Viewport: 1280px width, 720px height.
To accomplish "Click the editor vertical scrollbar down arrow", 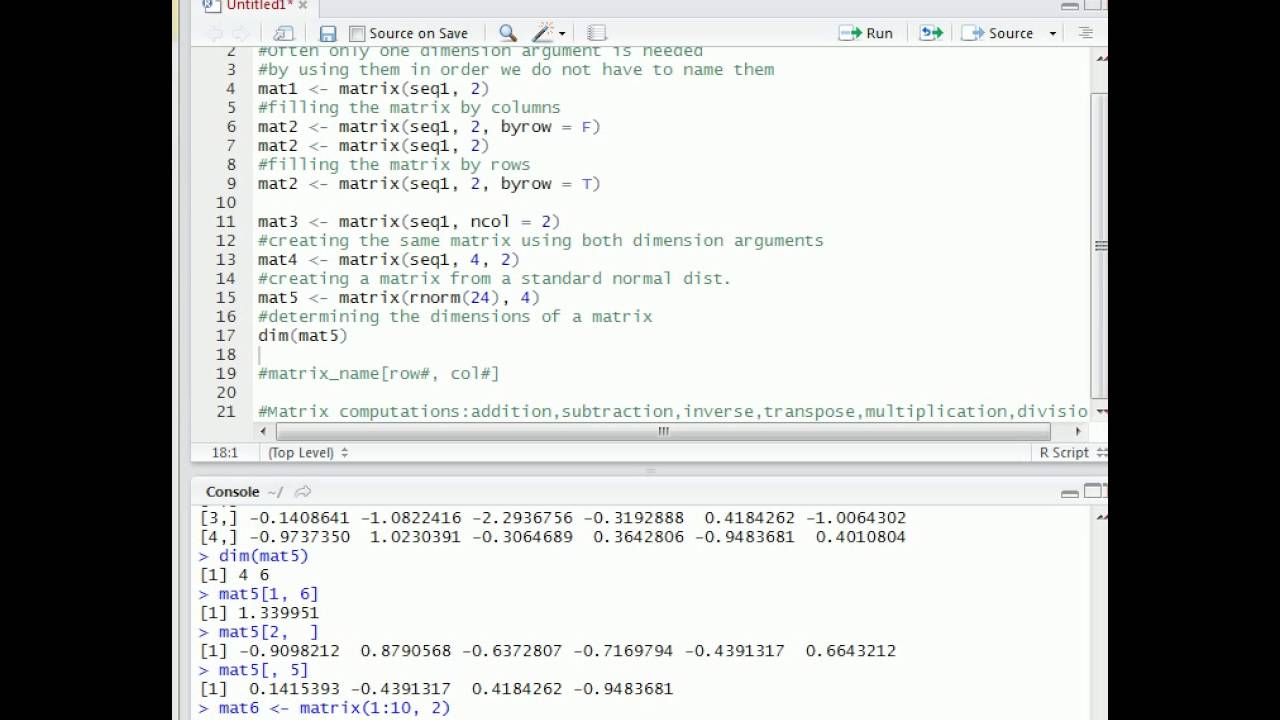I will click(x=1100, y=411).
